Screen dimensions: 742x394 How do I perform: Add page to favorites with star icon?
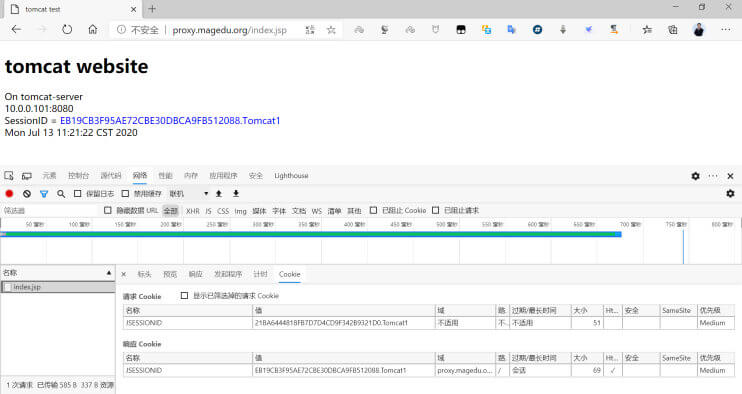[331, 30]
